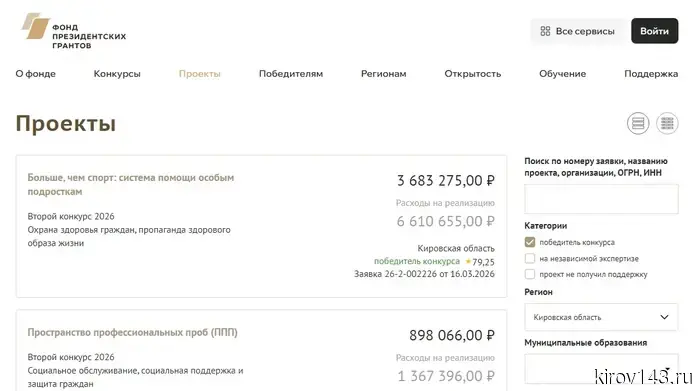Viewport: 700px width, 391px height.
Task: Check на независимой экспертизе checkbox
Action: pyautogui.click(x=530, y=258)
